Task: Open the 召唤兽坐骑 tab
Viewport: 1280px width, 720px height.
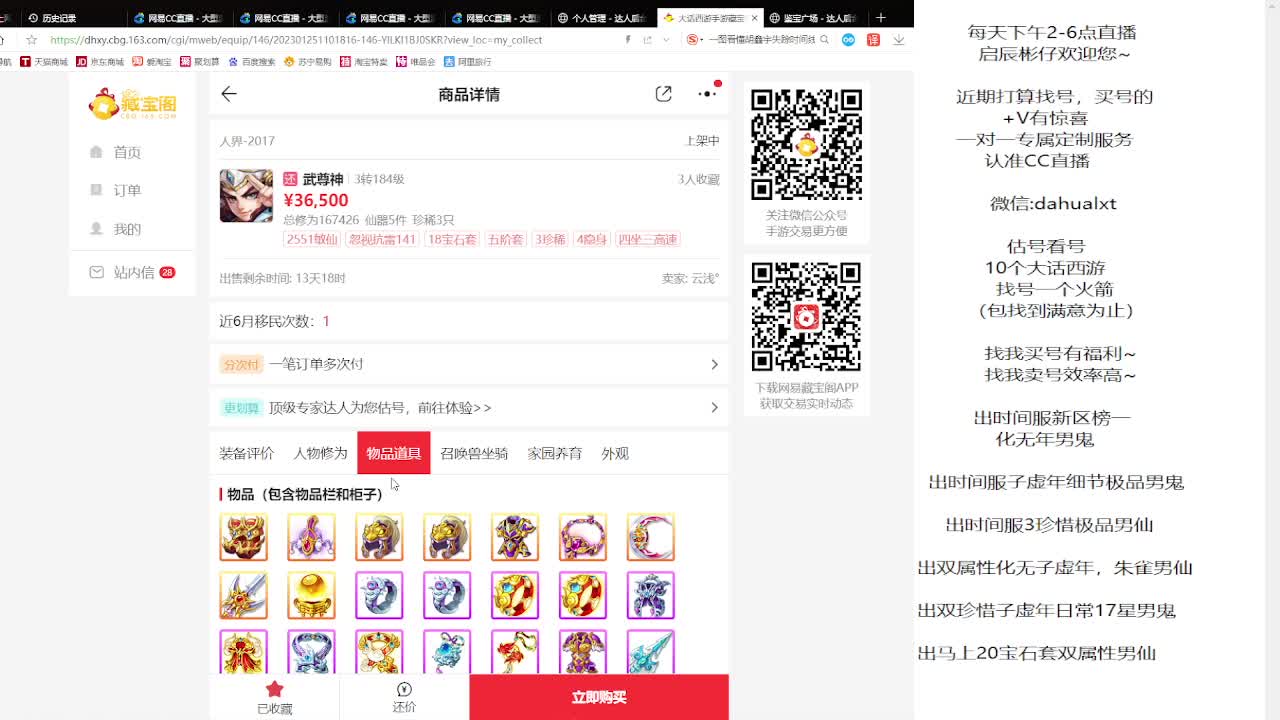Action: point(474,453)
